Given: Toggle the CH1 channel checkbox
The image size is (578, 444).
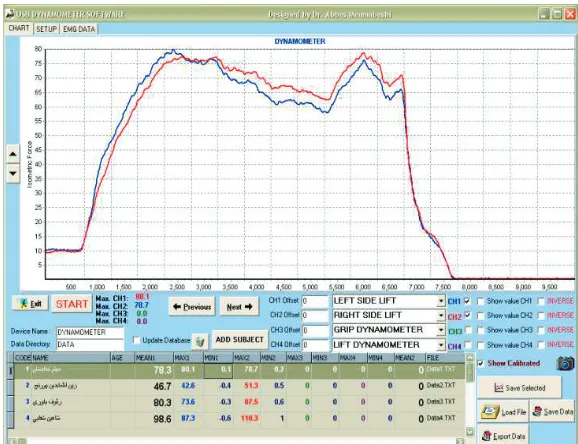Looking at the screenshot, I should pyautogui.click(x=467, y=301).
